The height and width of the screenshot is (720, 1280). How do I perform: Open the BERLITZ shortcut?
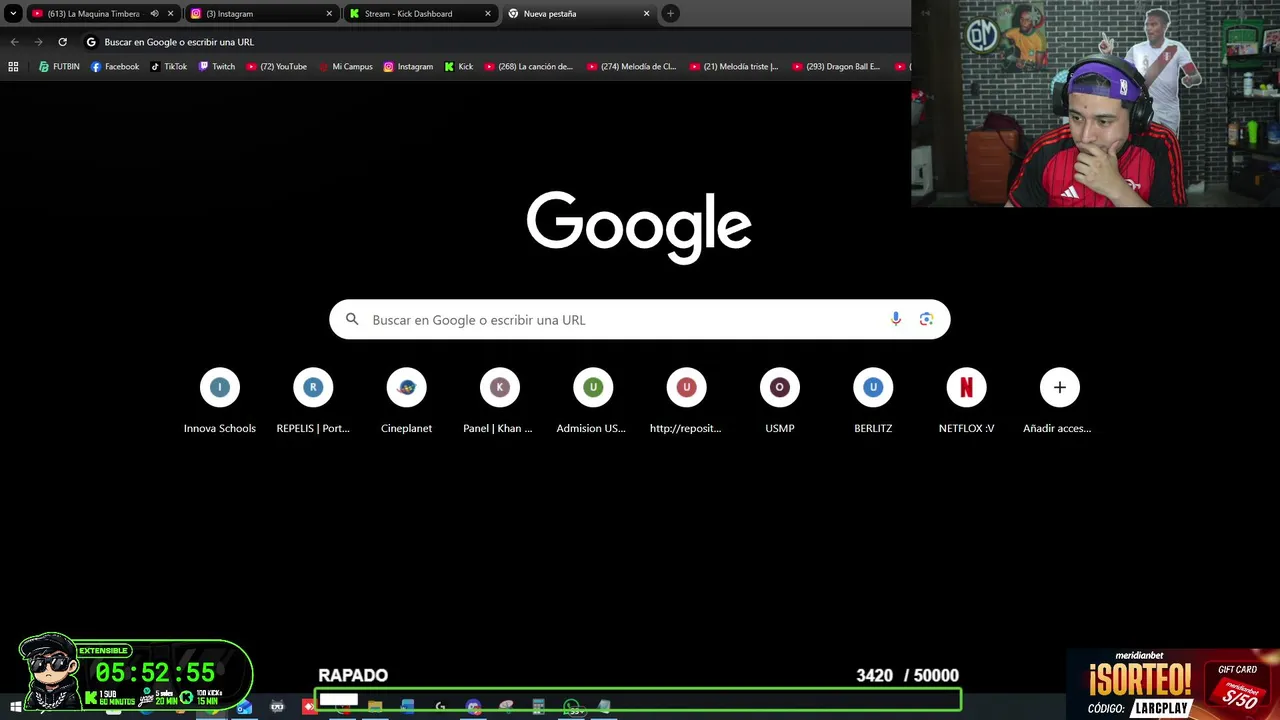873,401
